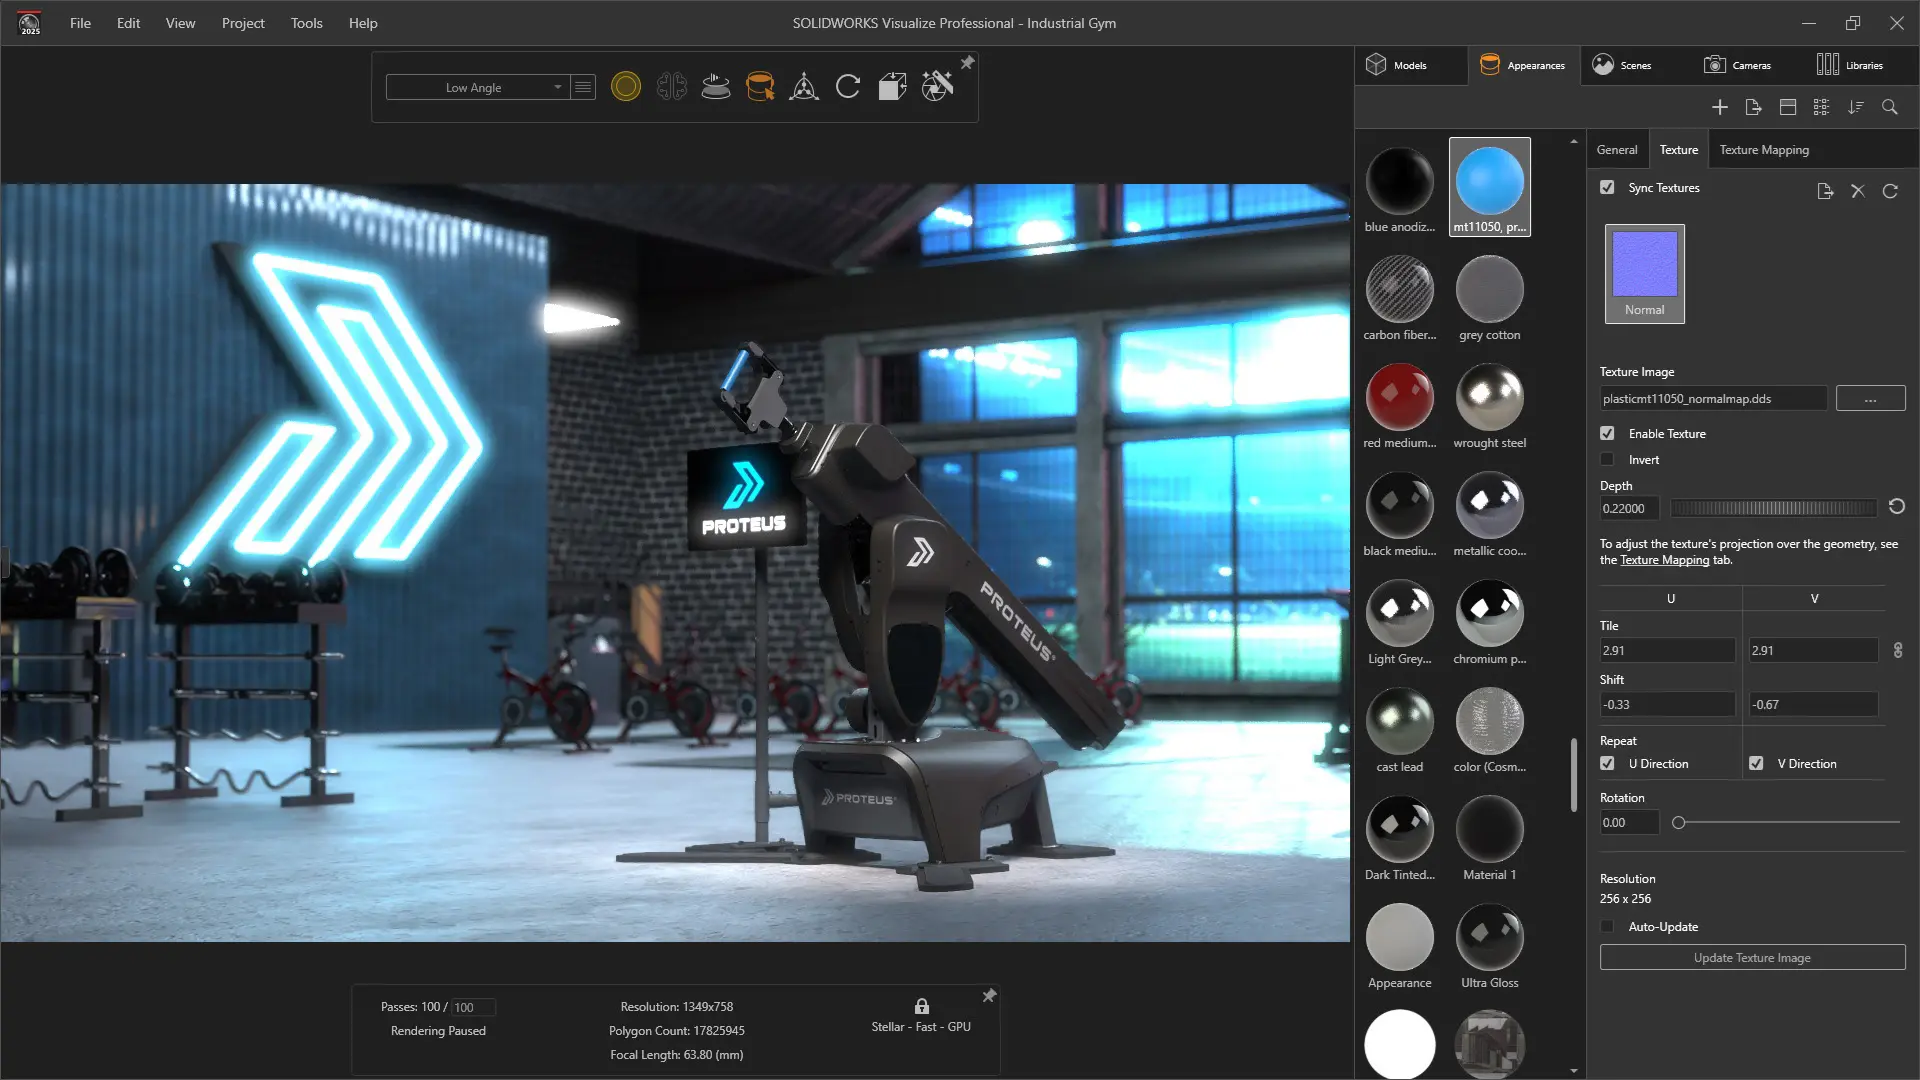Screen dimensions: 1920x1080
Task: Click the render region pyramid icon
Action: tap(802, 86)
